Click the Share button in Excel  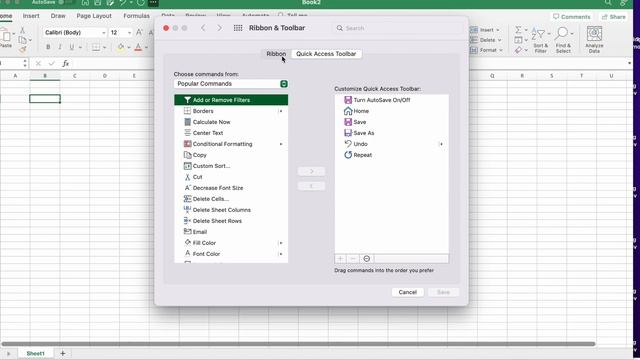pos(613,17)
